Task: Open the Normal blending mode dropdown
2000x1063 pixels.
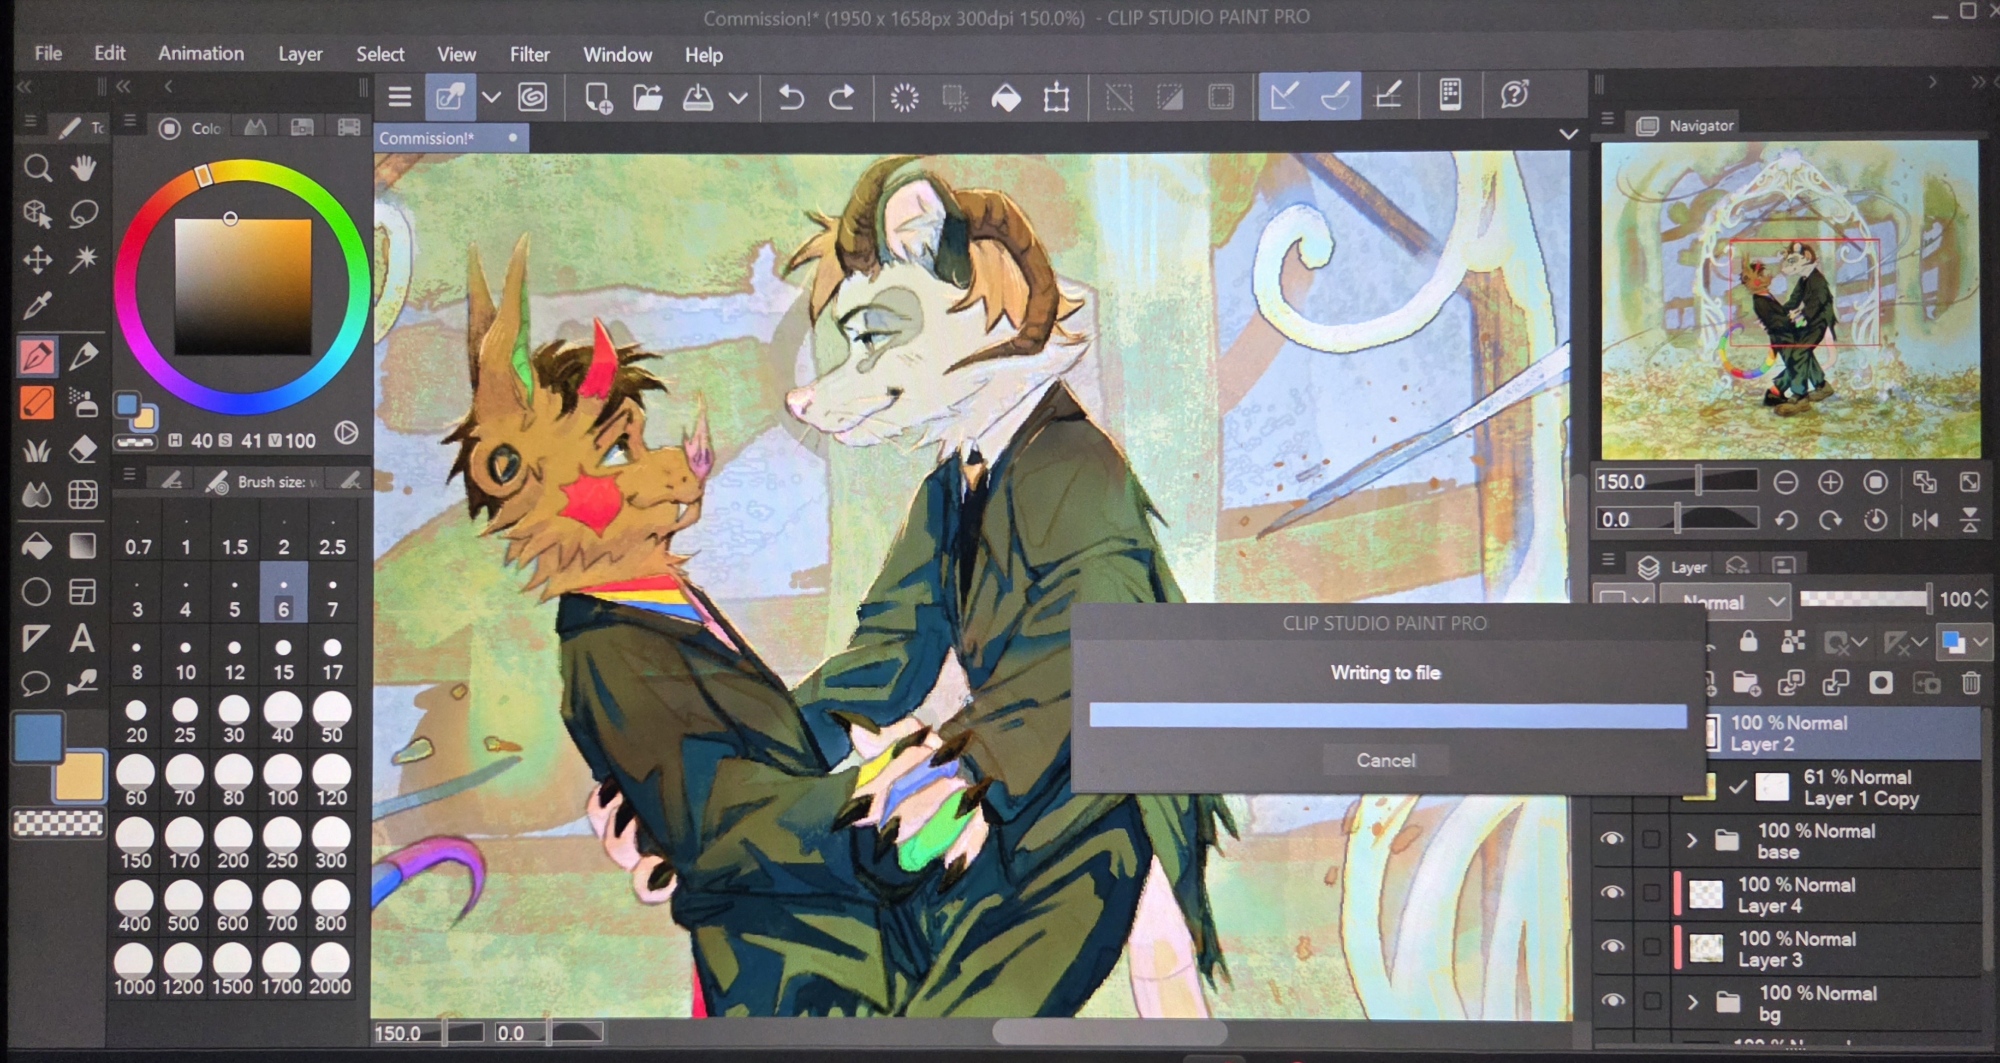Action: (1731, 602)
